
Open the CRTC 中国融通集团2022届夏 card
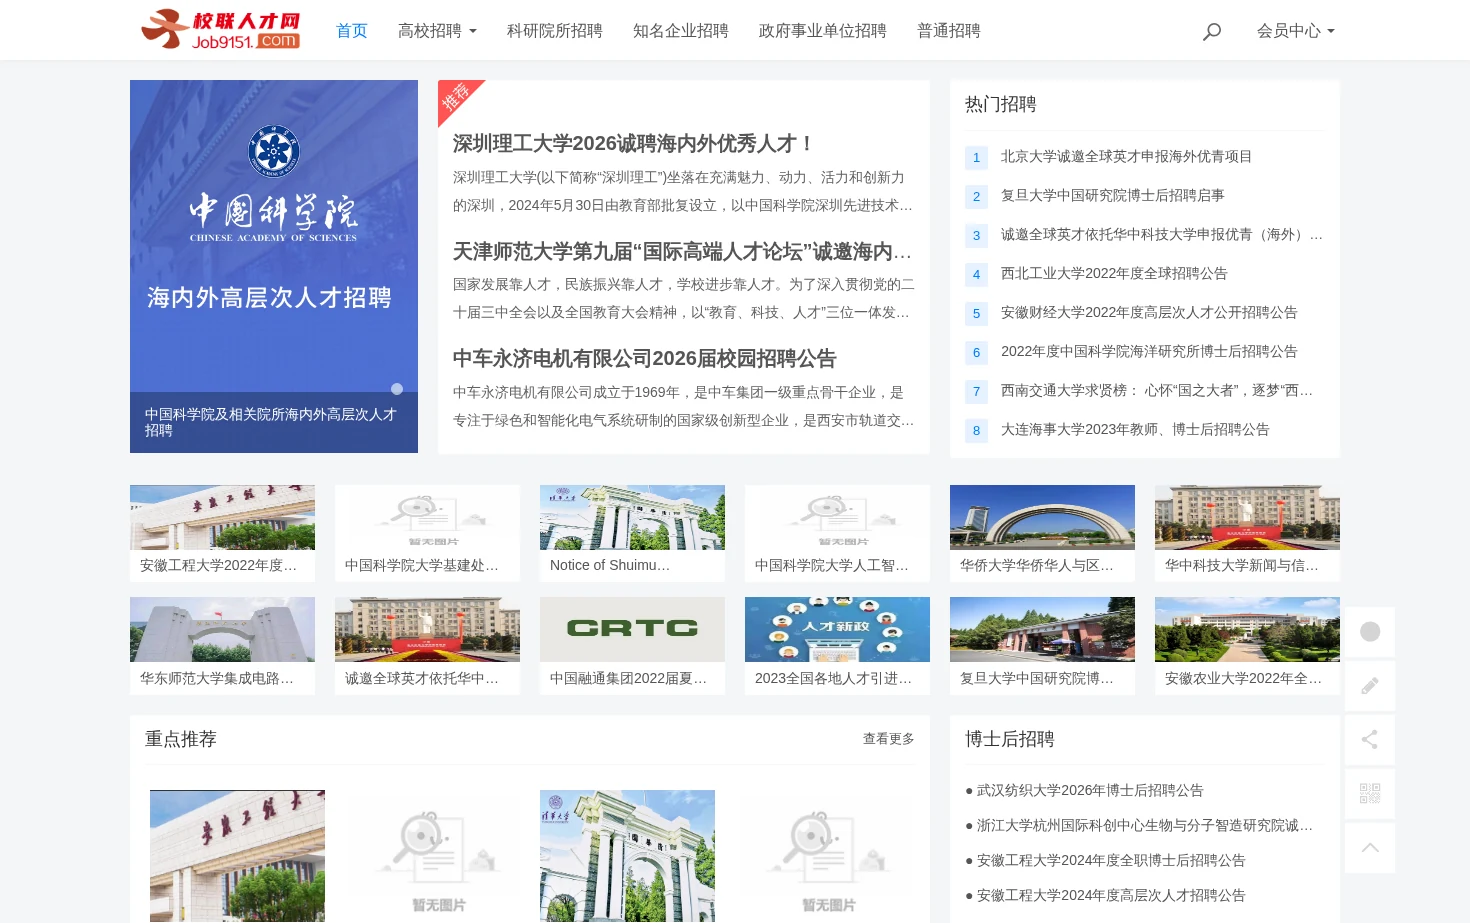[x=632, y=645]
